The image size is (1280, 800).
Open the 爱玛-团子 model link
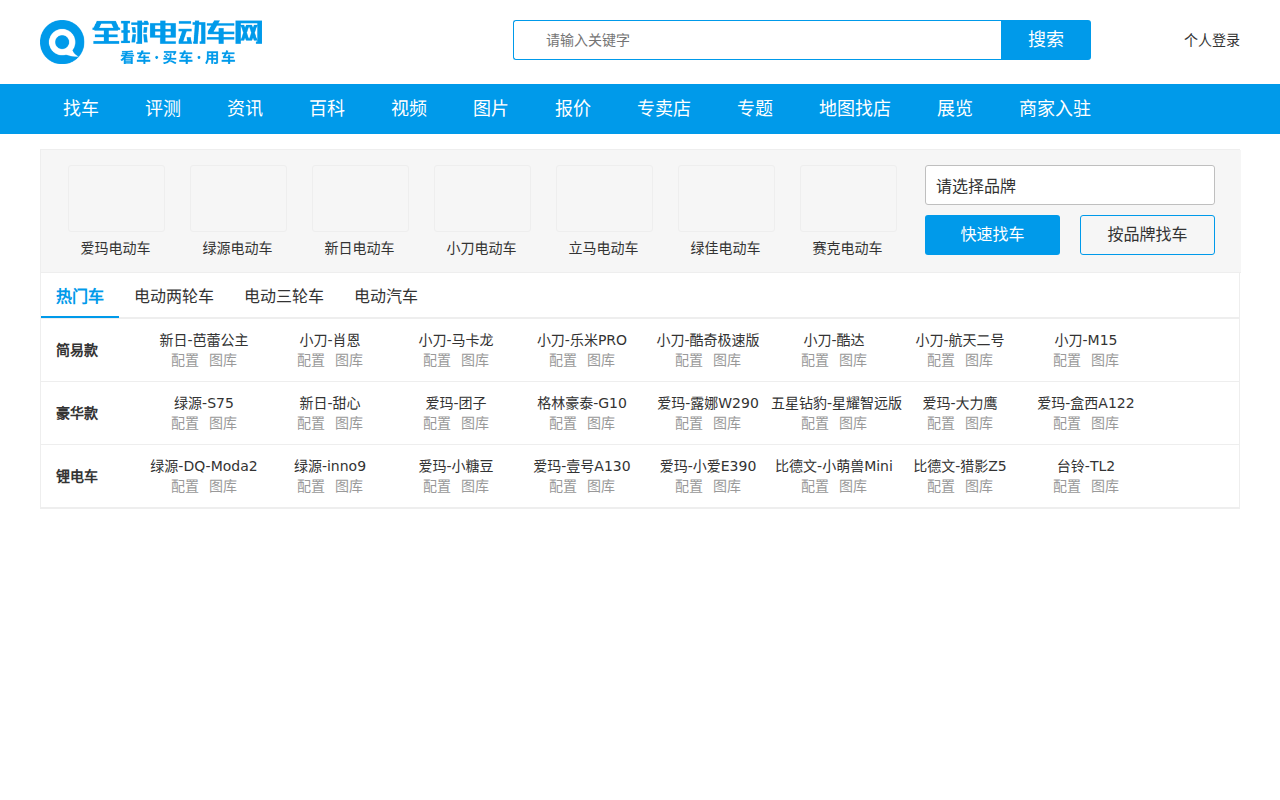pos(456,403)
